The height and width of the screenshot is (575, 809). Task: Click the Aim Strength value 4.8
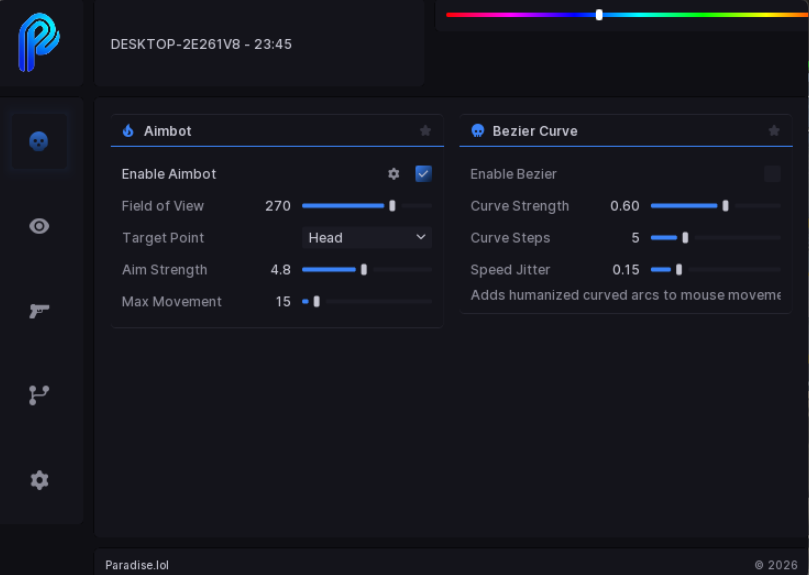coord(281,270)
